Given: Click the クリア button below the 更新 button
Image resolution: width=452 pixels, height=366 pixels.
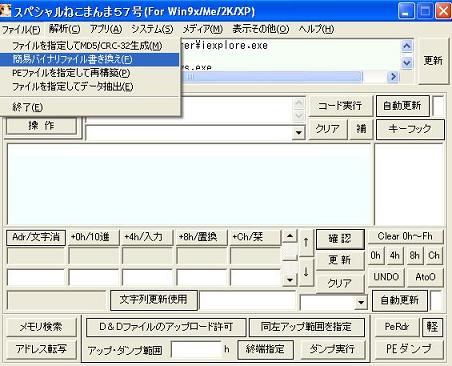Looking at the screenshot, I should pos(340,283).
